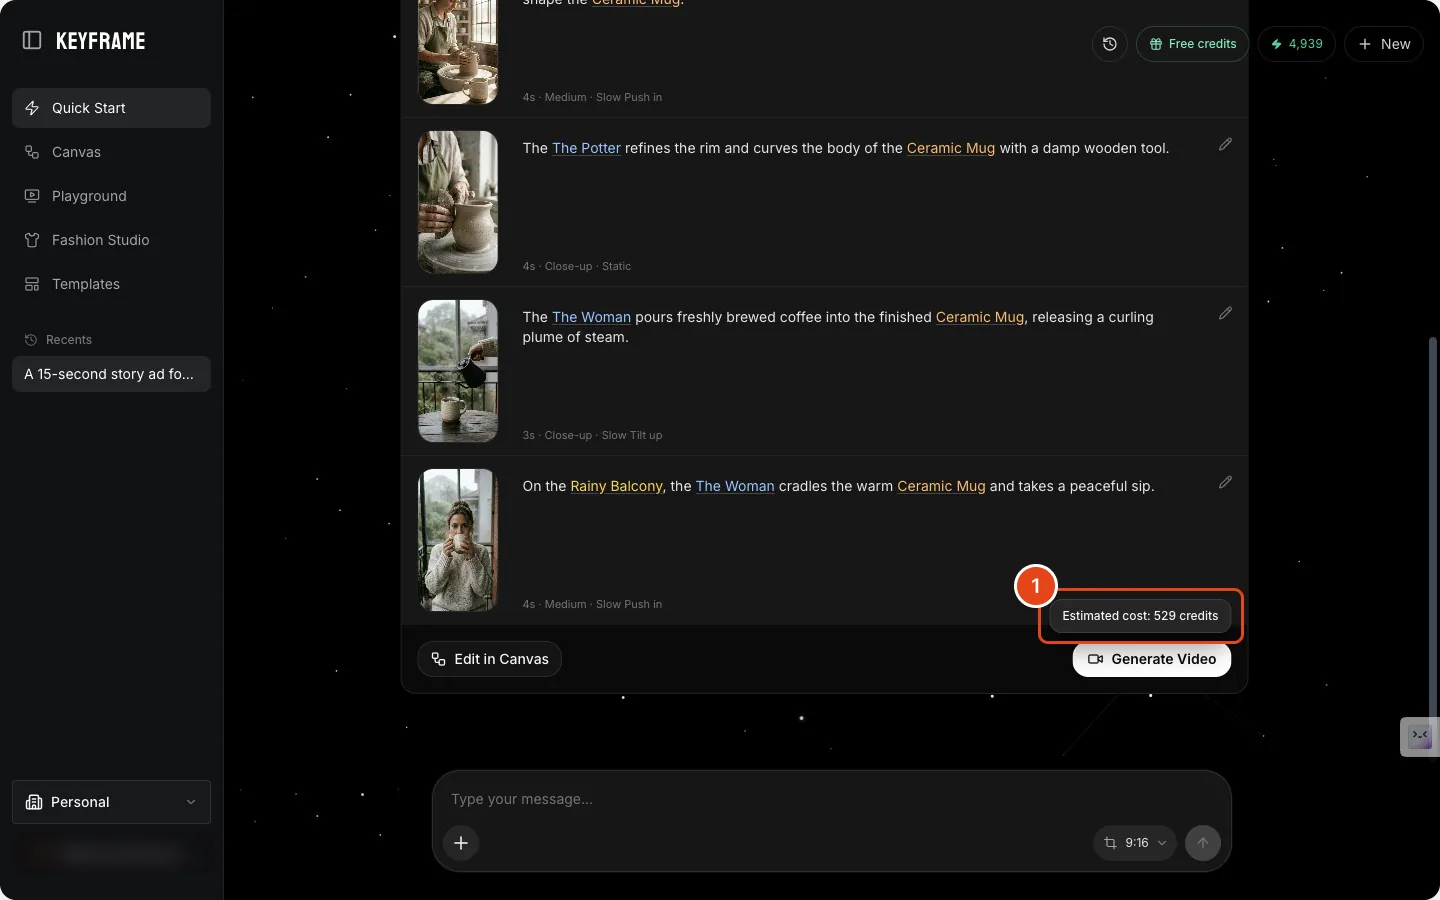Image resolution: width=1440 pixels, height=900 pixels.
Task: Click 'Estimated cost: 529 credits' label
Action: 1140,616
